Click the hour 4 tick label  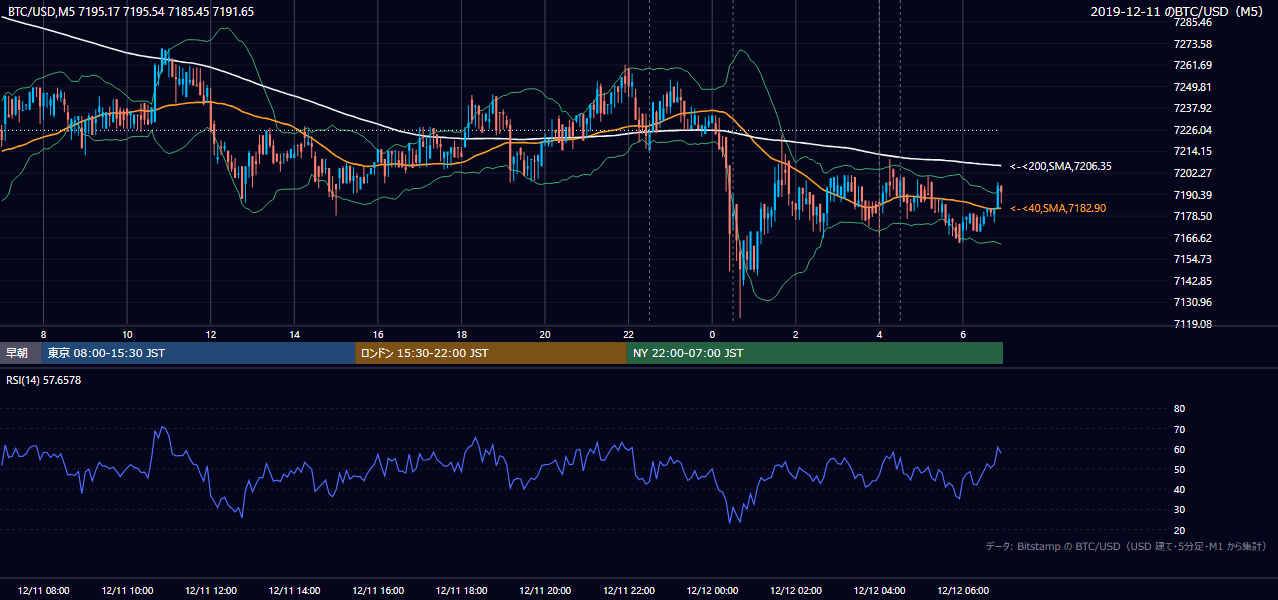[879, 334]
